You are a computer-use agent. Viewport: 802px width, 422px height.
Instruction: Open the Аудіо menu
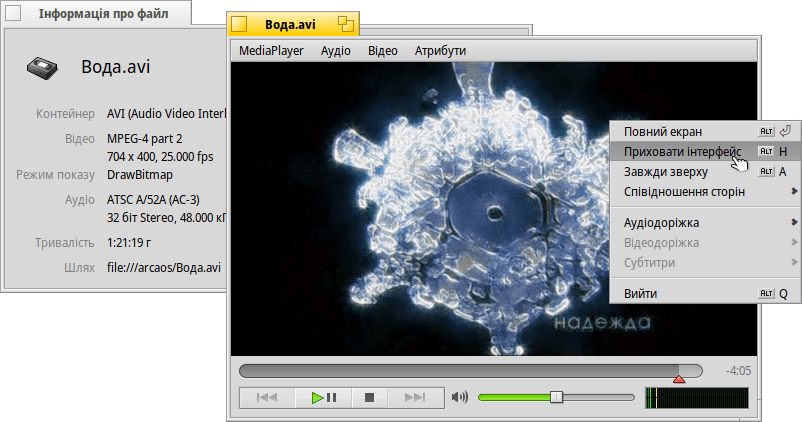pyautogui.click(x=336, y=51)
